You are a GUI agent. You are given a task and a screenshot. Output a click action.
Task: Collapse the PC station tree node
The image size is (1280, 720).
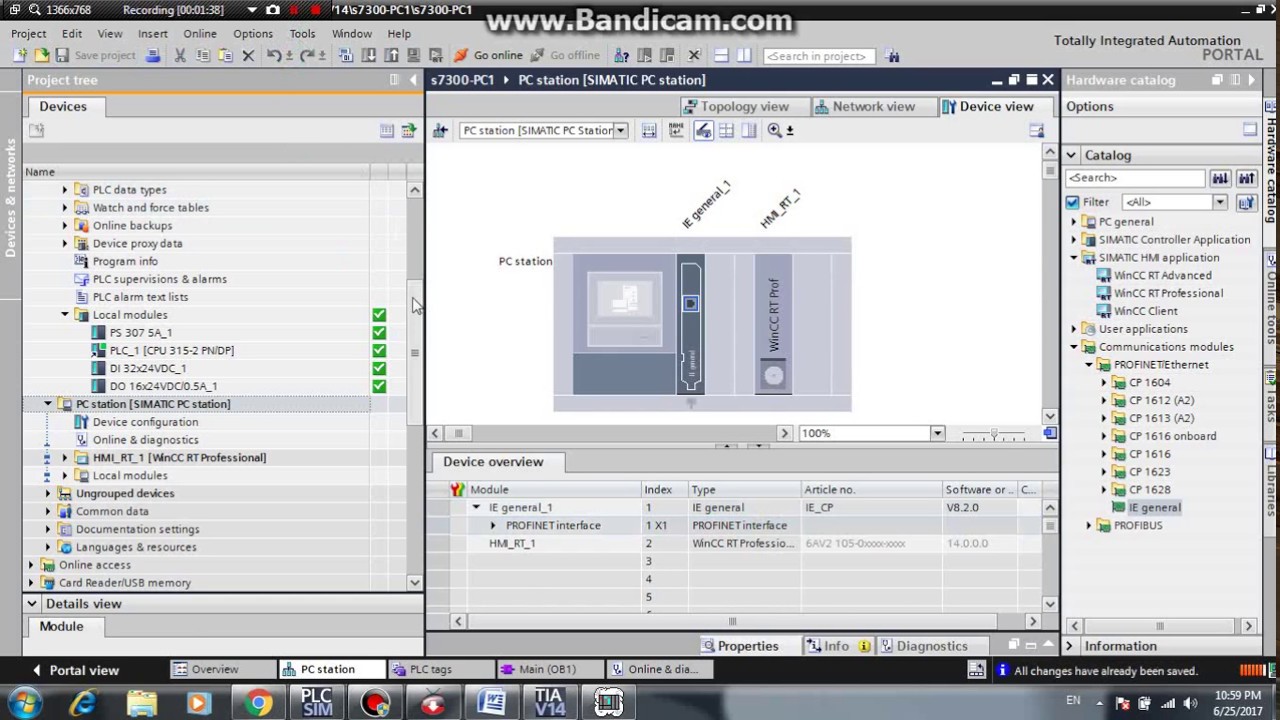48,404
